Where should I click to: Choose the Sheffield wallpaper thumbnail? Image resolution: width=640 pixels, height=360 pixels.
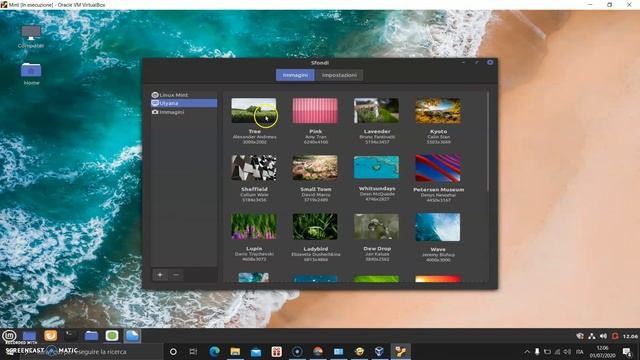pyautogui.click(x=254, y=168)
